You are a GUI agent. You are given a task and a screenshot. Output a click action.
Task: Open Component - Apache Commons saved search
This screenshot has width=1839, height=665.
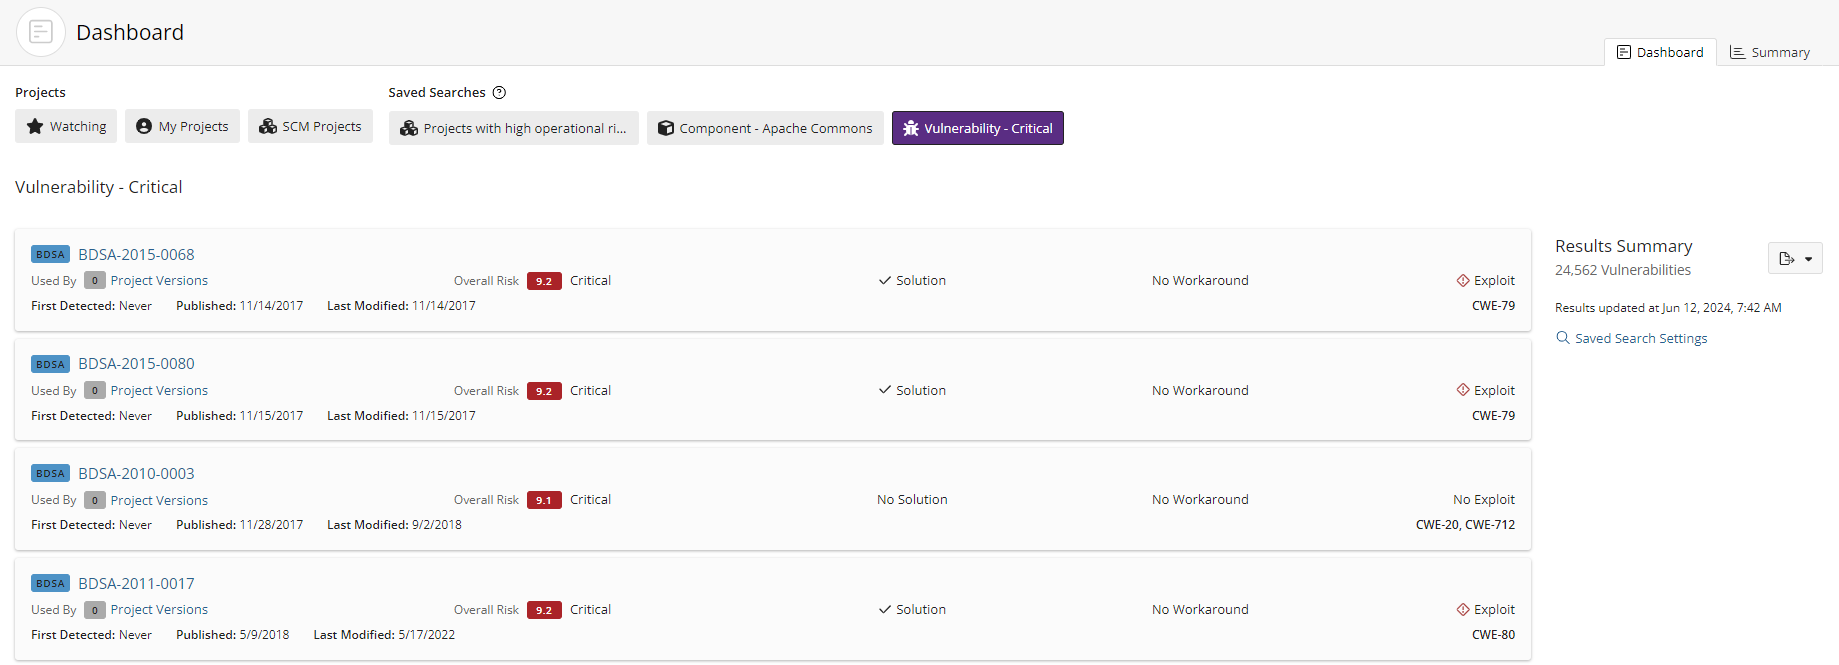coord(765,129)
